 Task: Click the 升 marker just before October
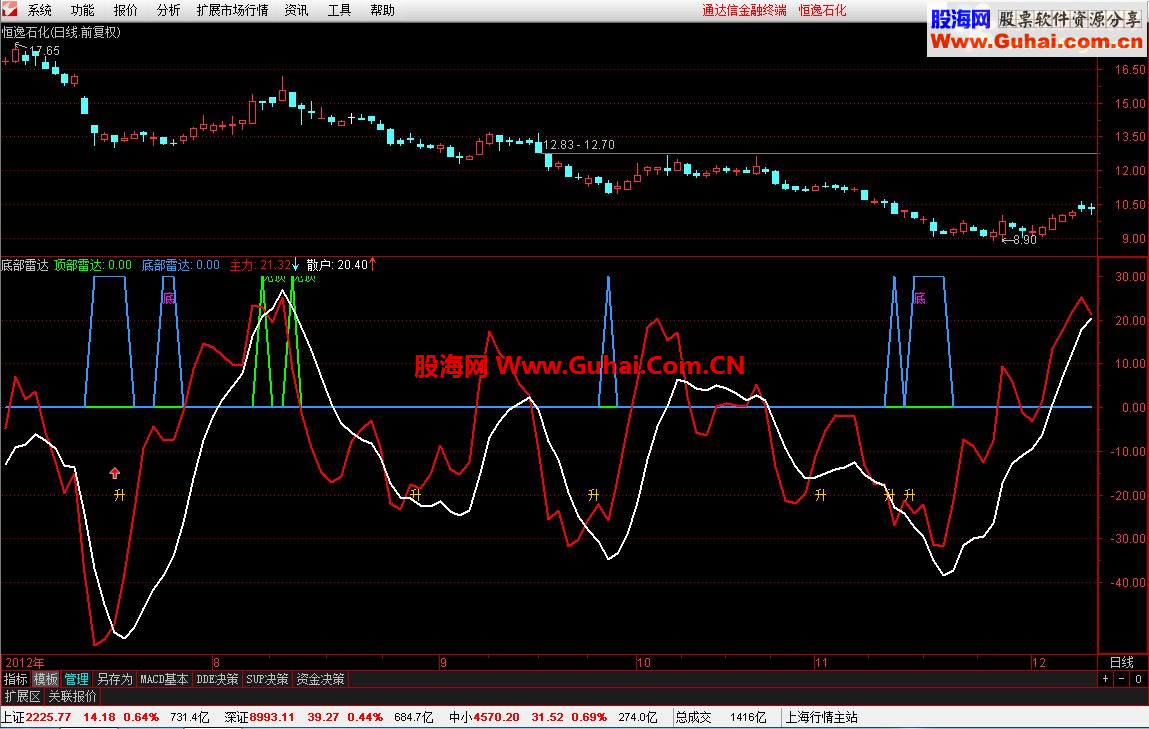click(x=594, y=495)
